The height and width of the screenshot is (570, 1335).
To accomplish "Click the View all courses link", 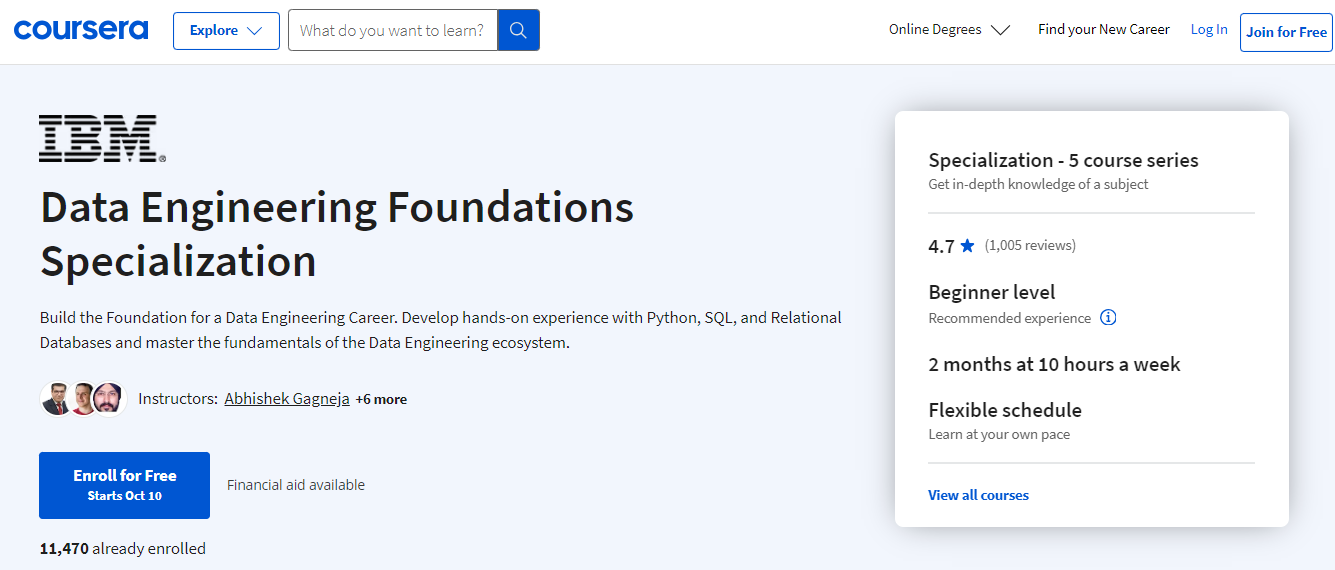I will click(978, 495).
